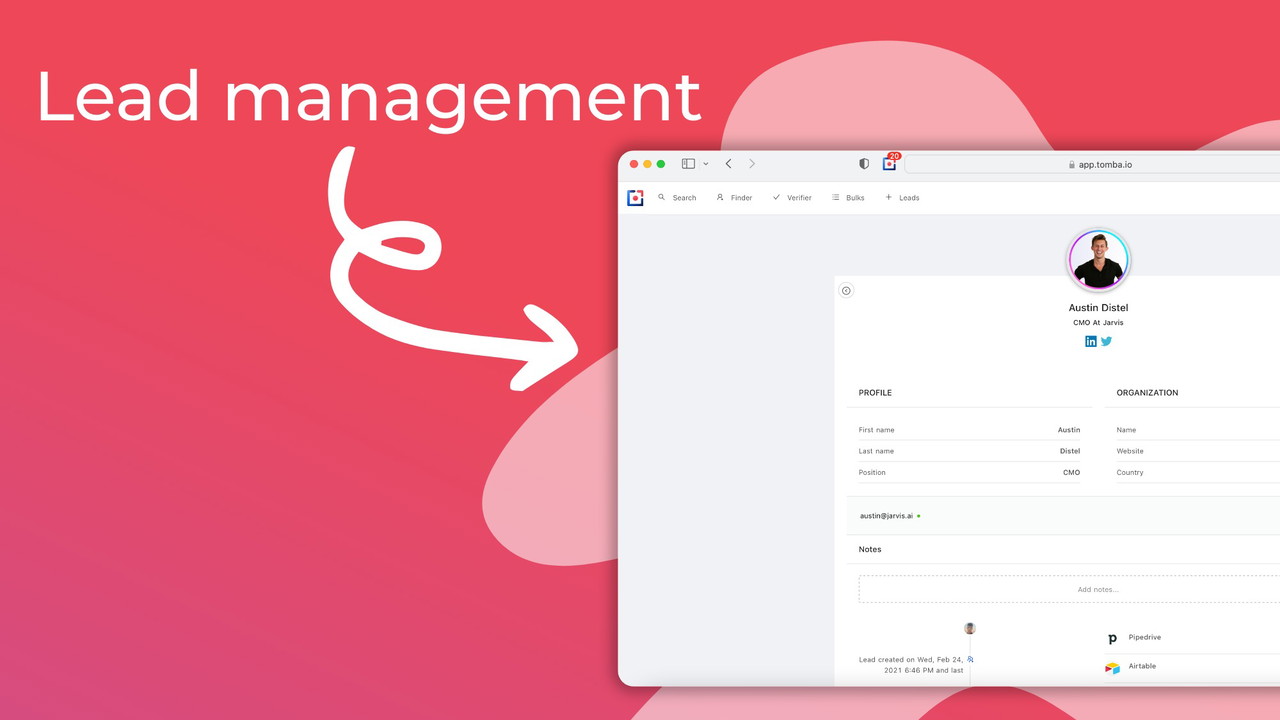Click the austin@jarvis.ai email address
Viewport: 1280px width, 720px height.
(x=886, y=516)
